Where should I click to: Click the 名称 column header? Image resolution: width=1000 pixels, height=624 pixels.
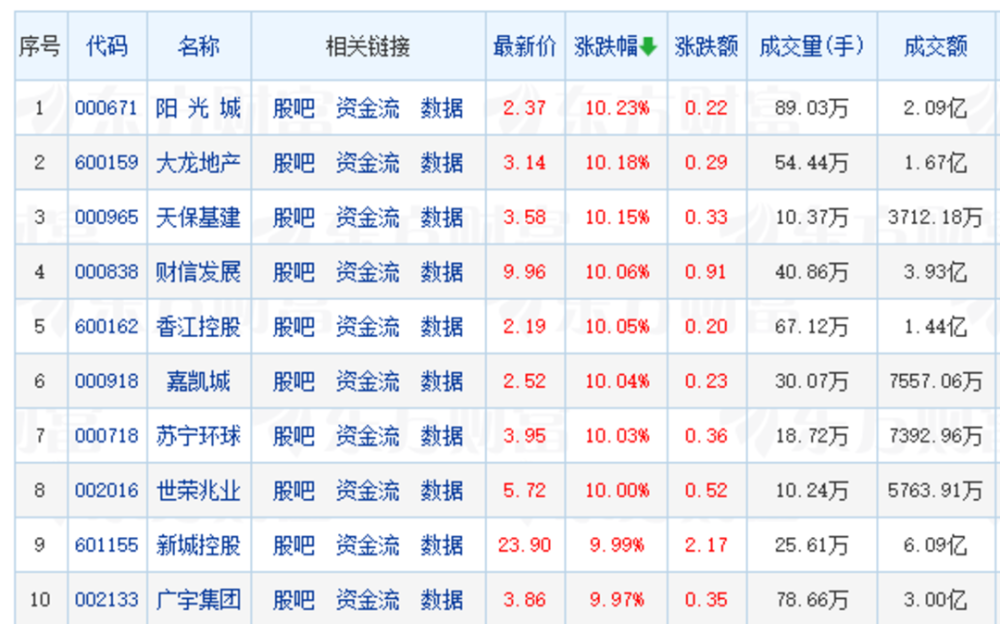point(198,47)
